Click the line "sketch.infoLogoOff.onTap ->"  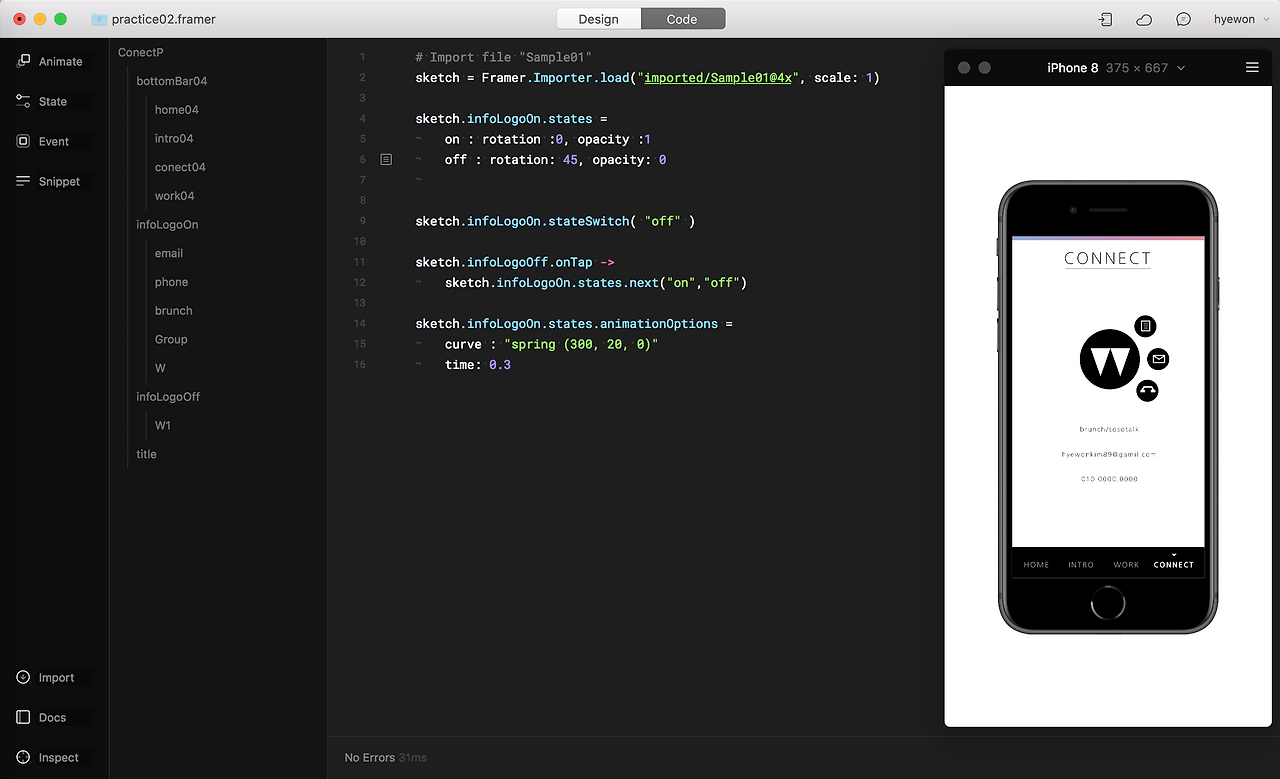pyautogui.click(x=515, y=262)
